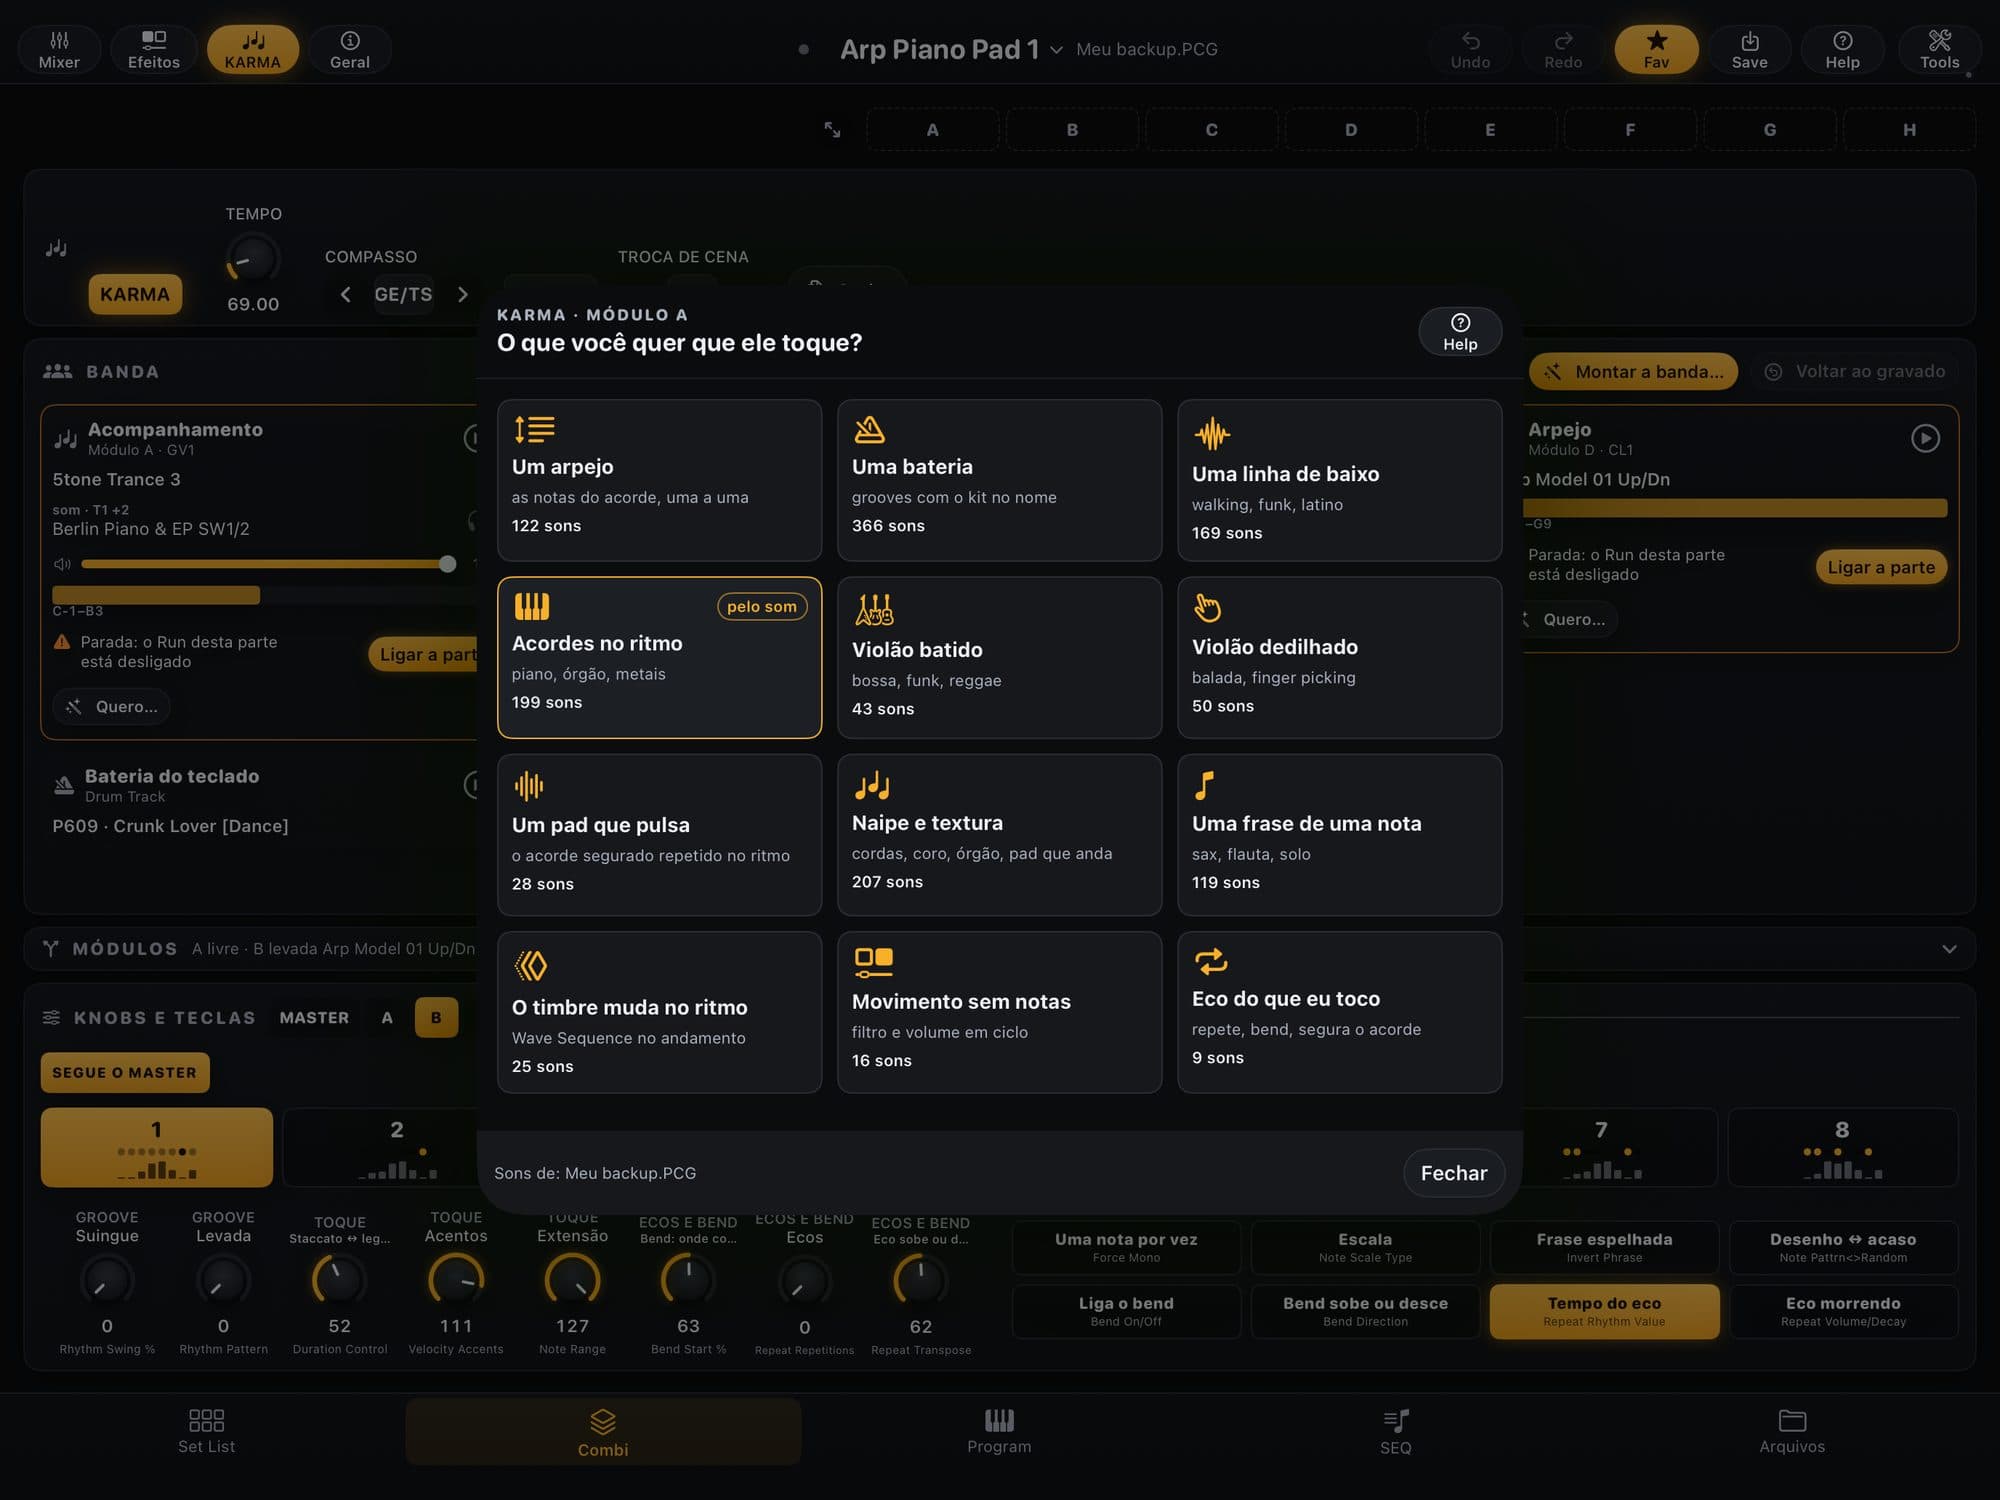Image resolution: width=2000 pixels, height=1500 pixels.
Task: Choose the Violão batido card
Action: (x=1000, y=657)
